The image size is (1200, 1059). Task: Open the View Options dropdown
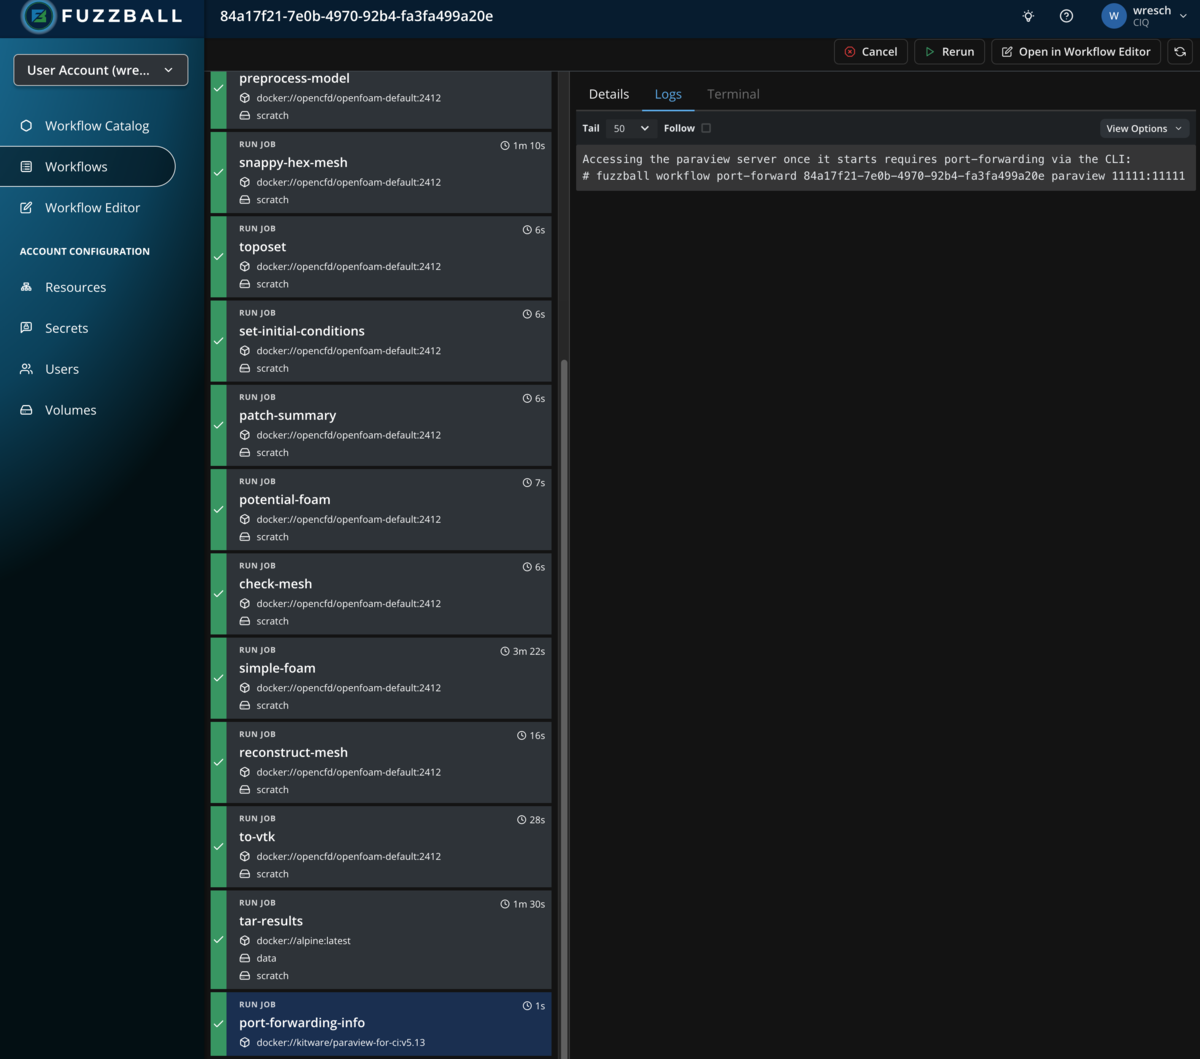point(1144,128)
